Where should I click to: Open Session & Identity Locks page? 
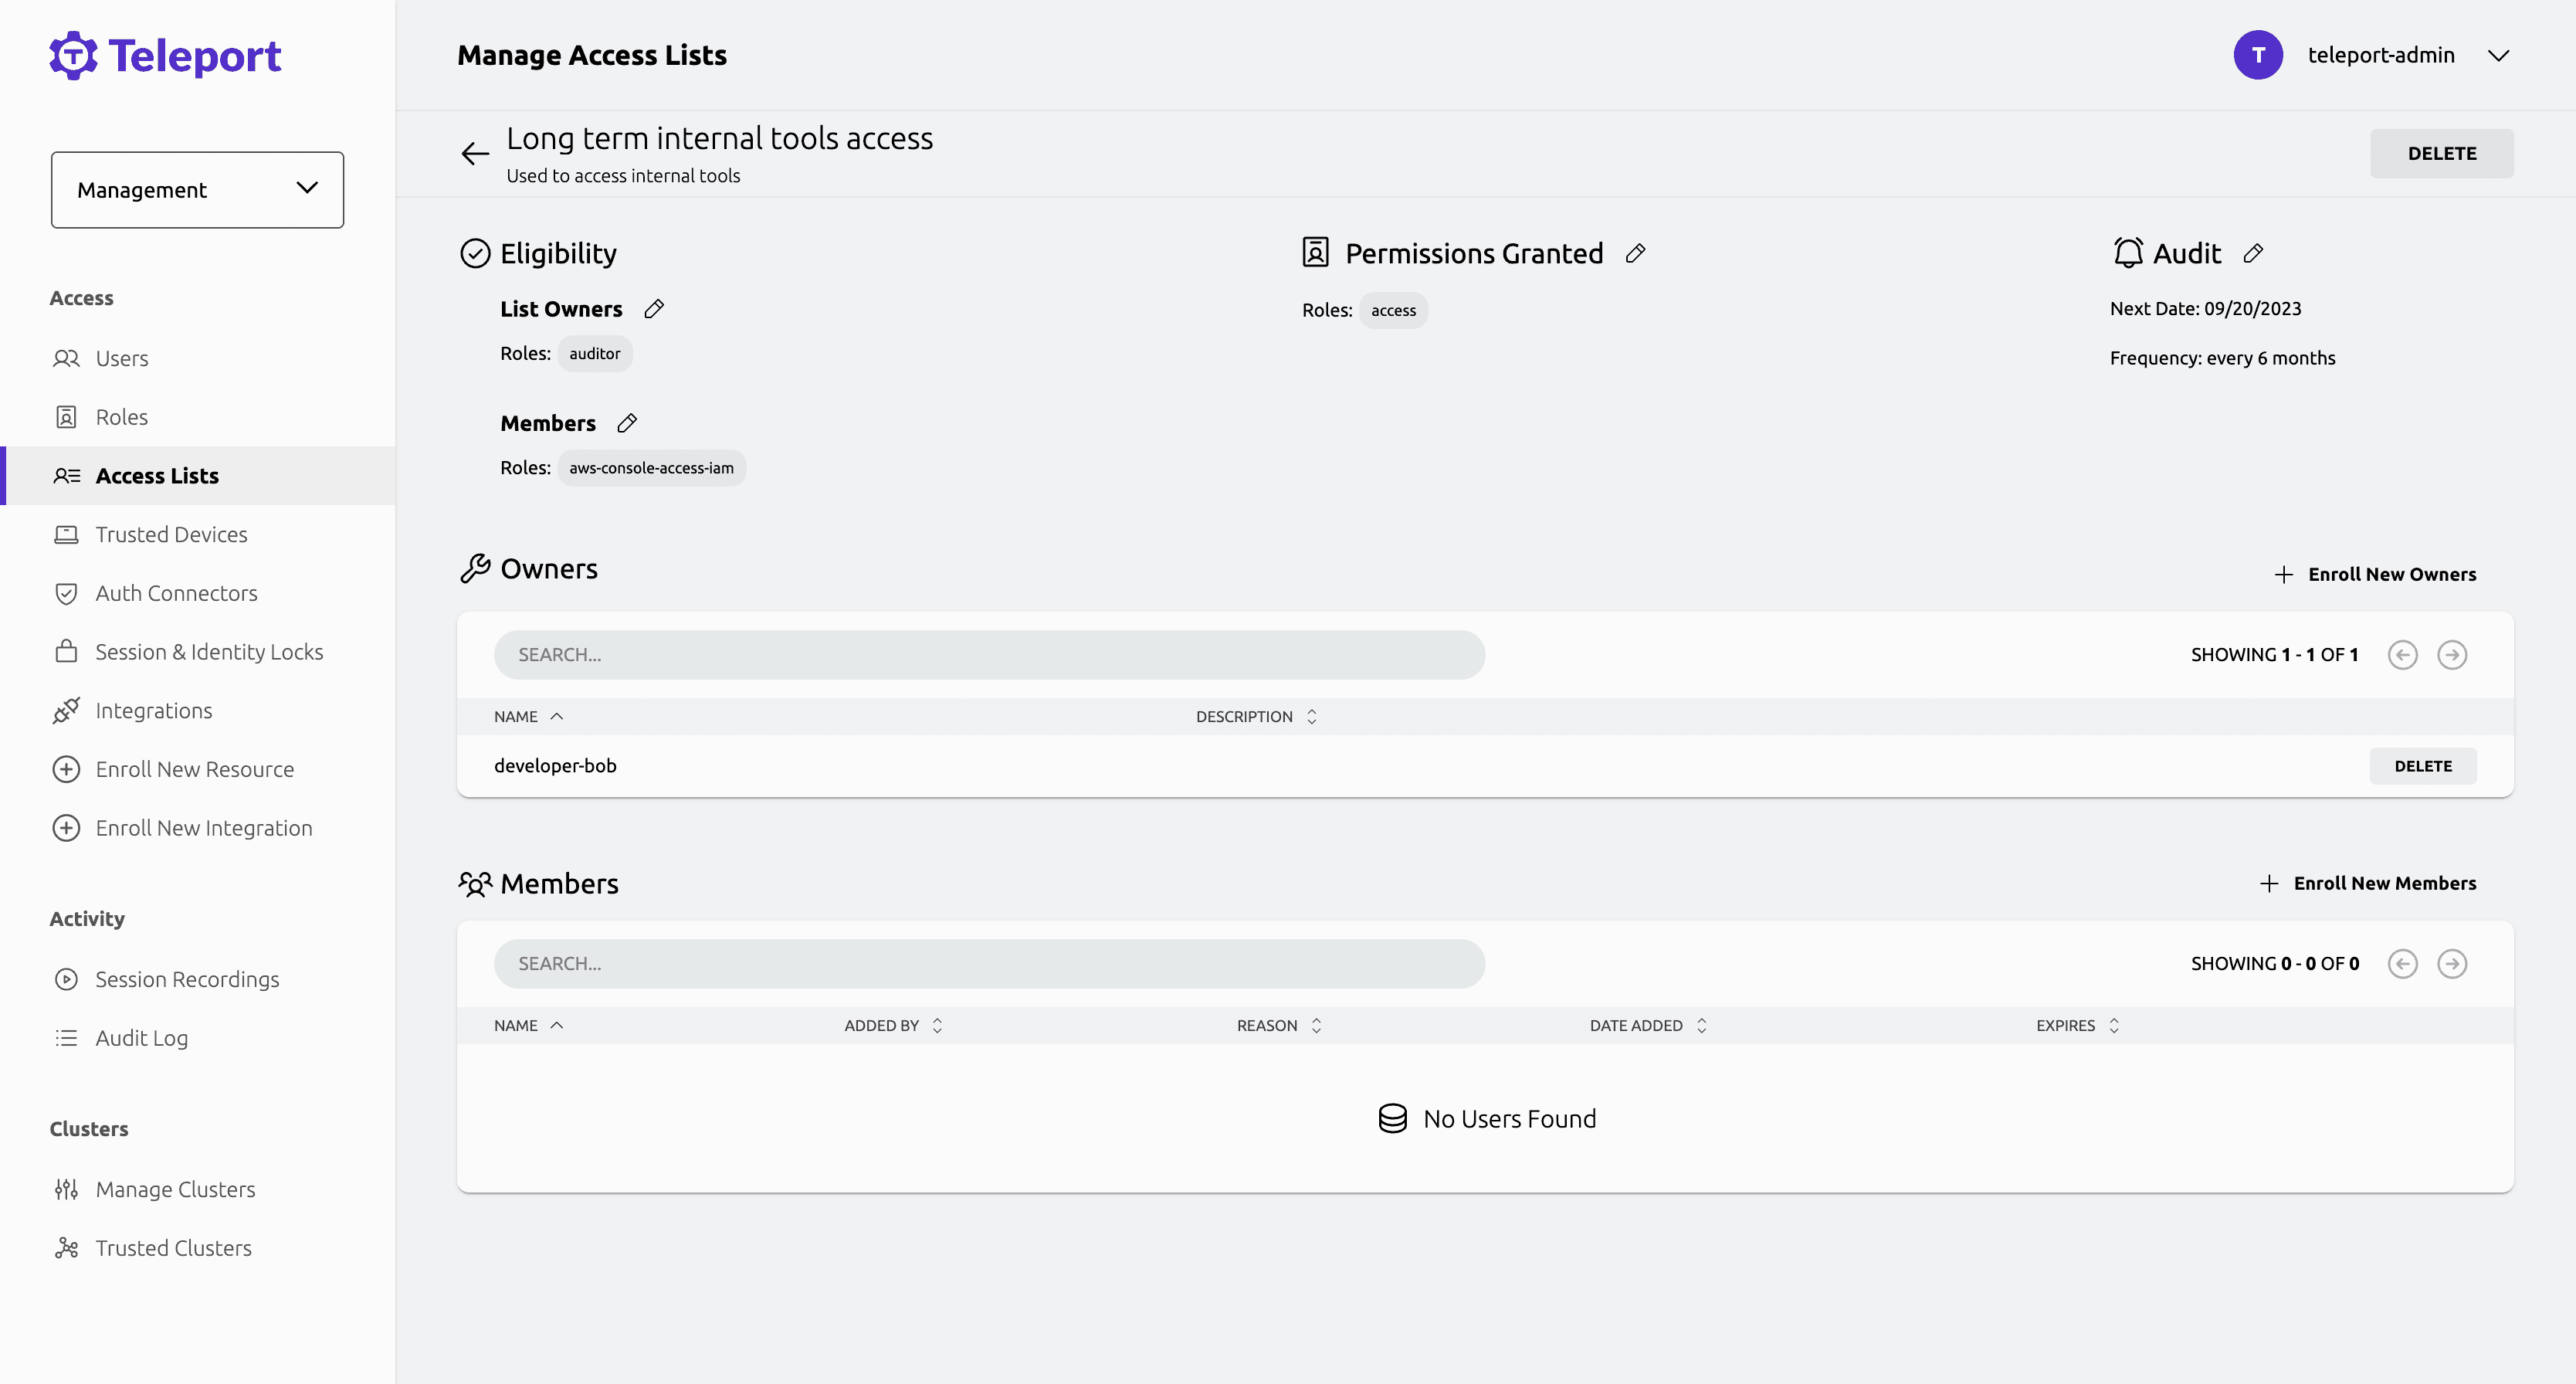pyautogui.click(x=209, y=651)
